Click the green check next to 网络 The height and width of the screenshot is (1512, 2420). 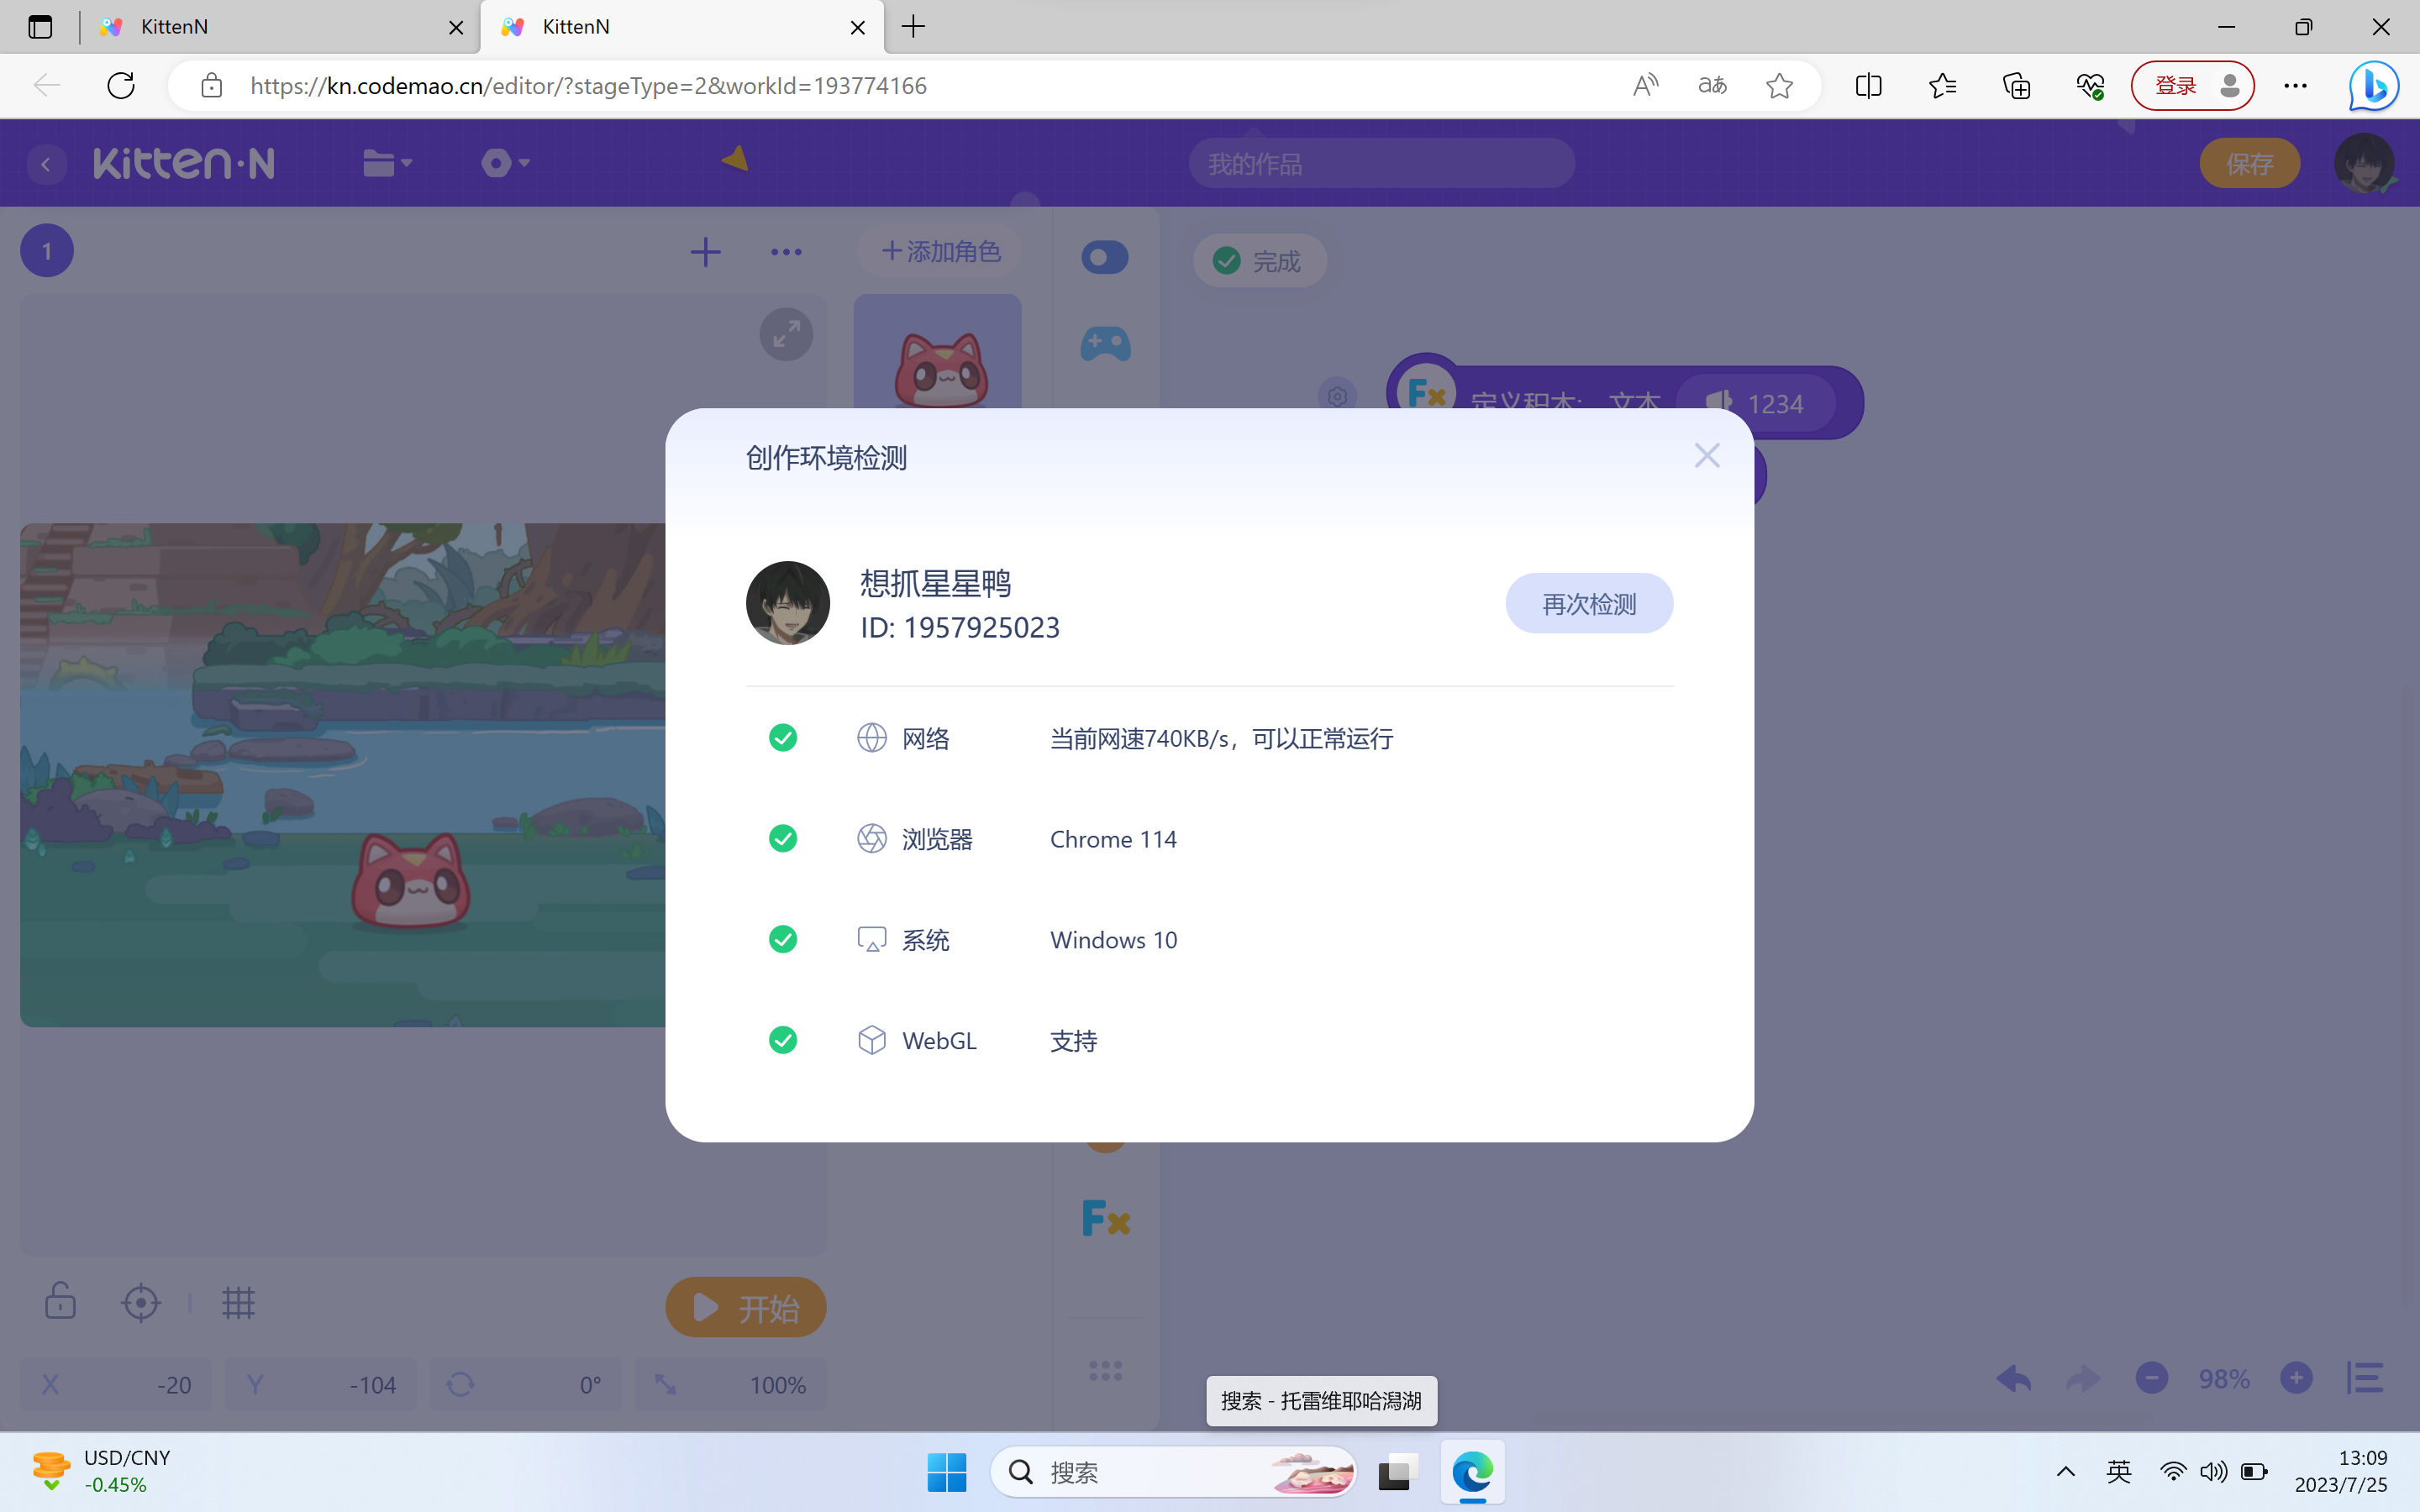(783, 738)
